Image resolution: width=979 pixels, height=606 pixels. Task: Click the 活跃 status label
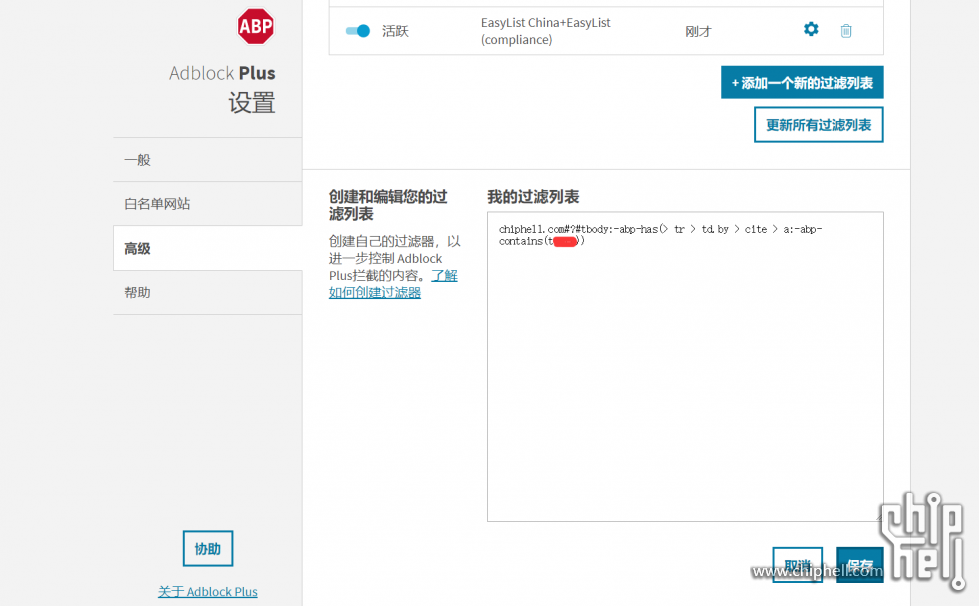point(395,31)
